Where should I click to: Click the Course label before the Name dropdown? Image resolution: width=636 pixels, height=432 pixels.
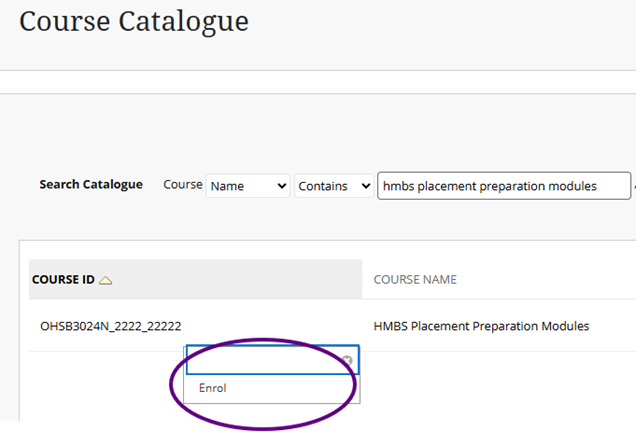coord(183,185)
